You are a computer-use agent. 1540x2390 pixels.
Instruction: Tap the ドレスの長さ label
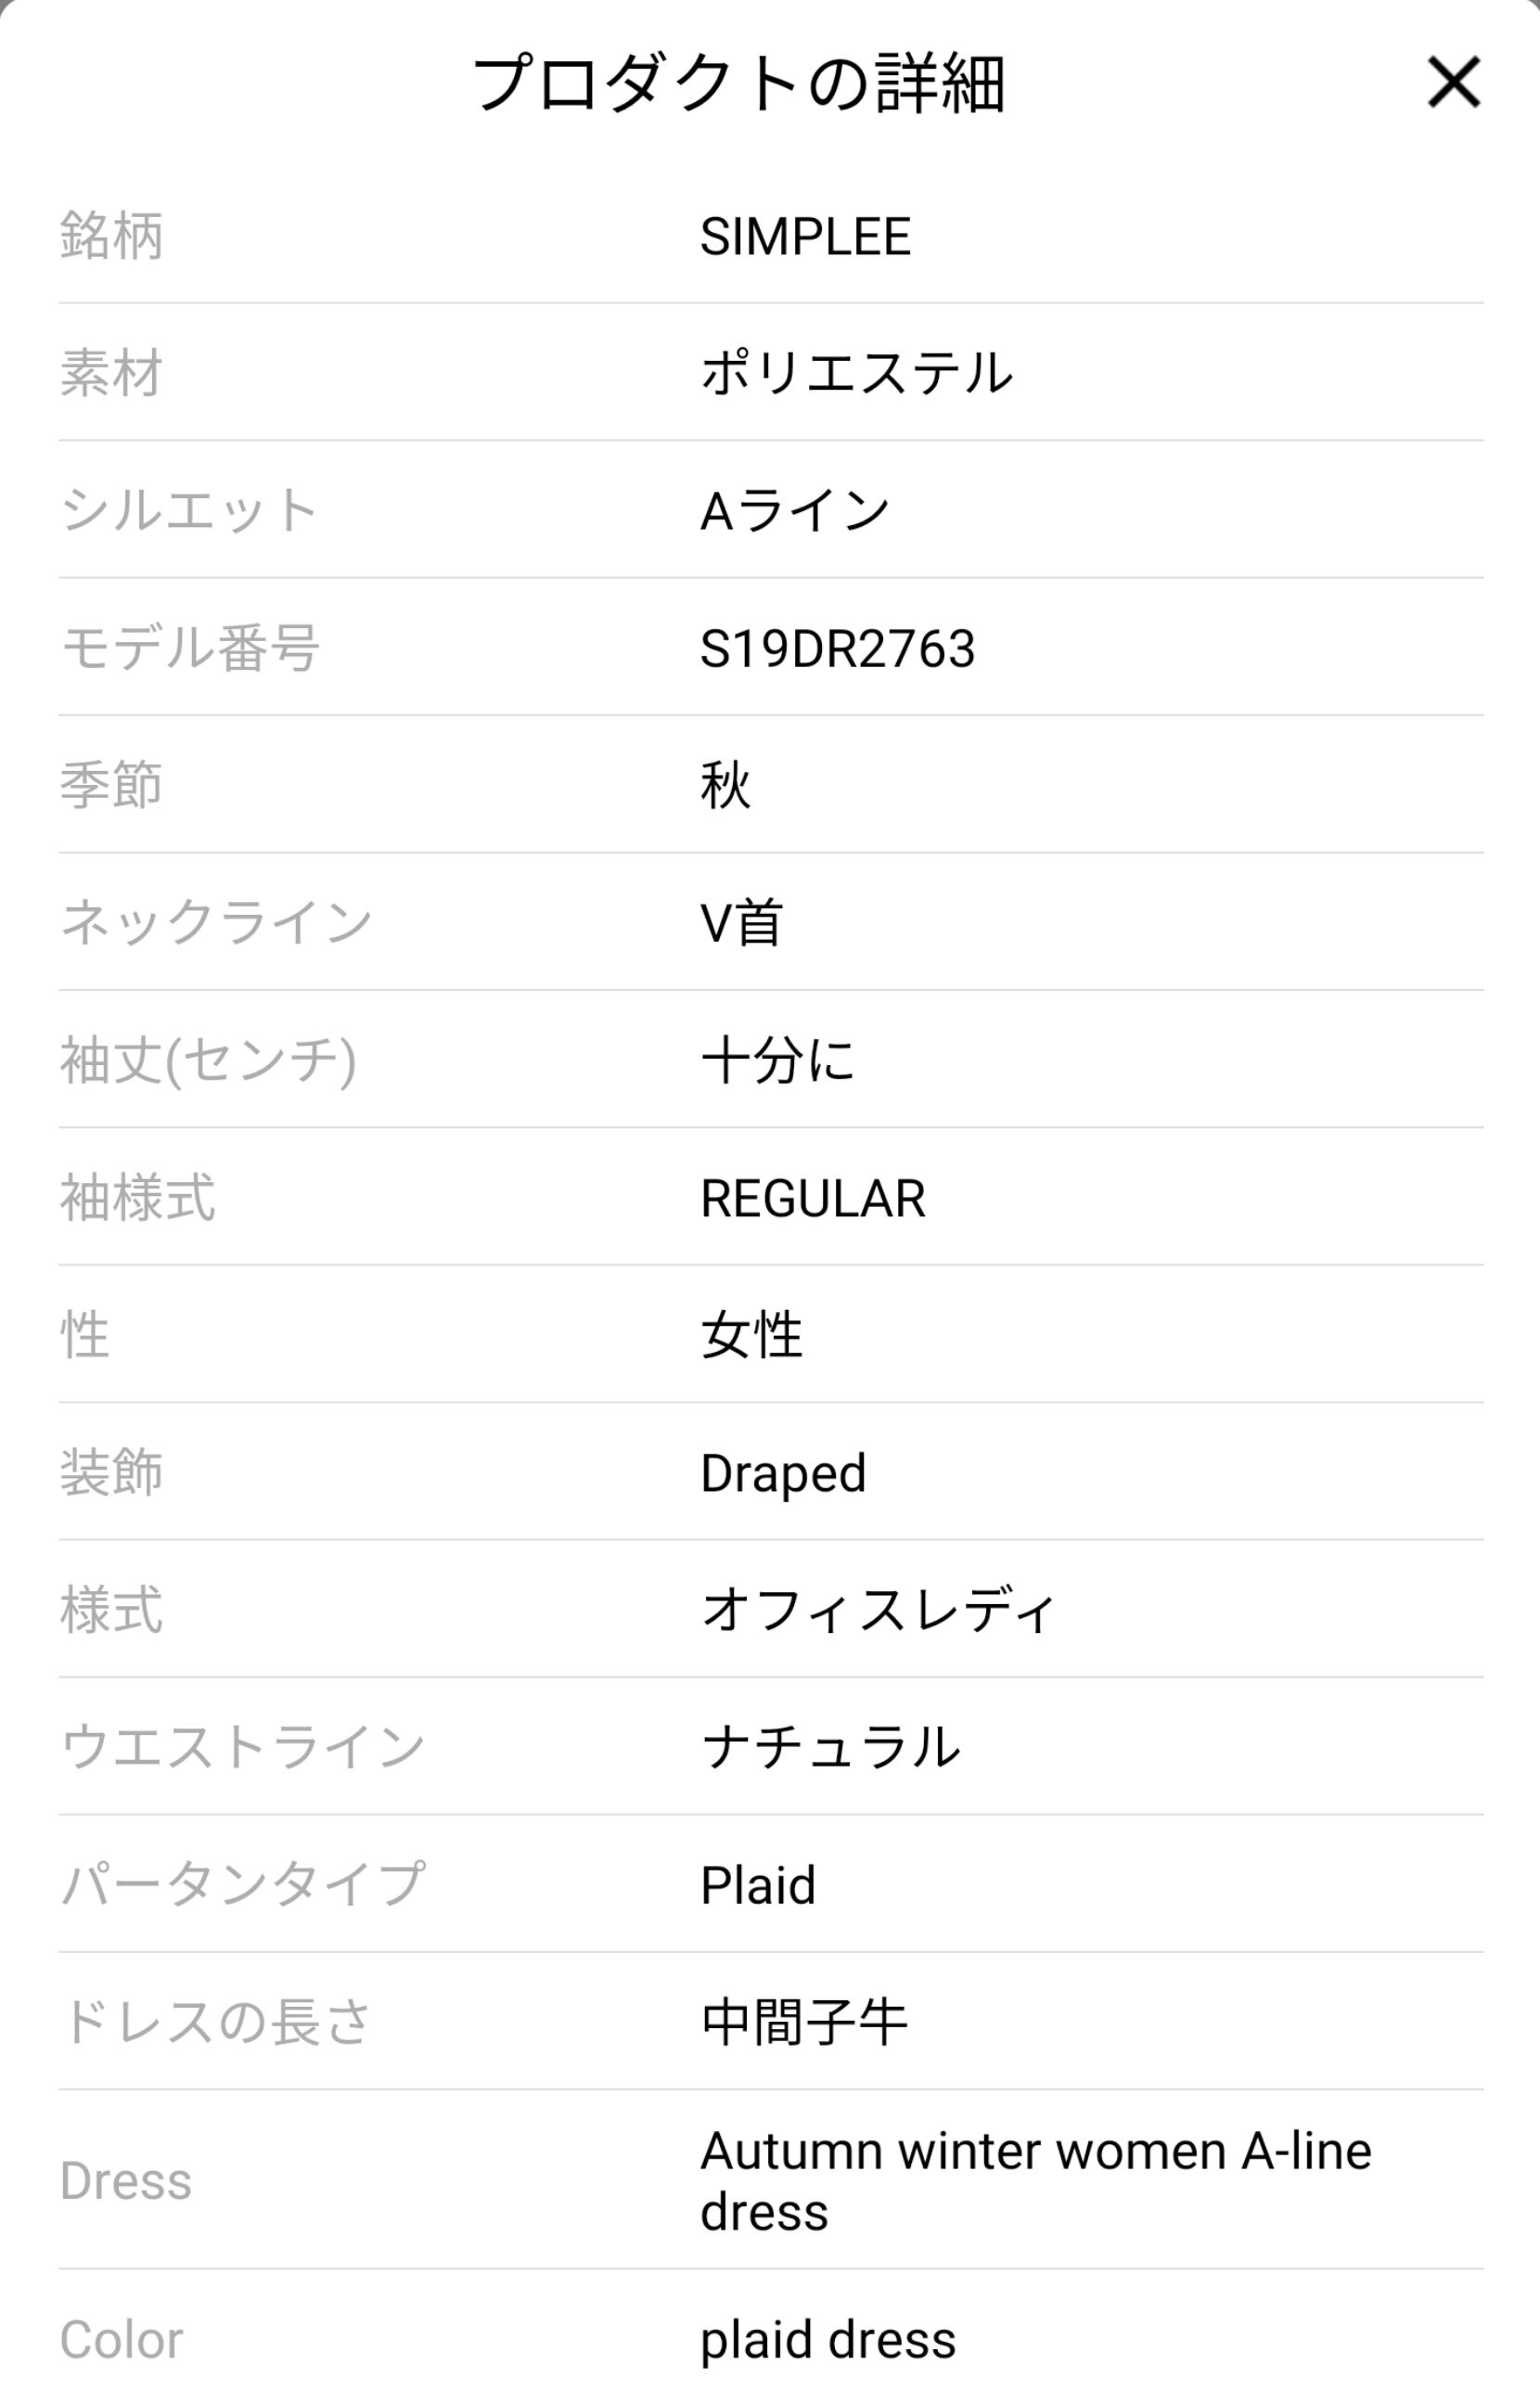point(215,2022)
